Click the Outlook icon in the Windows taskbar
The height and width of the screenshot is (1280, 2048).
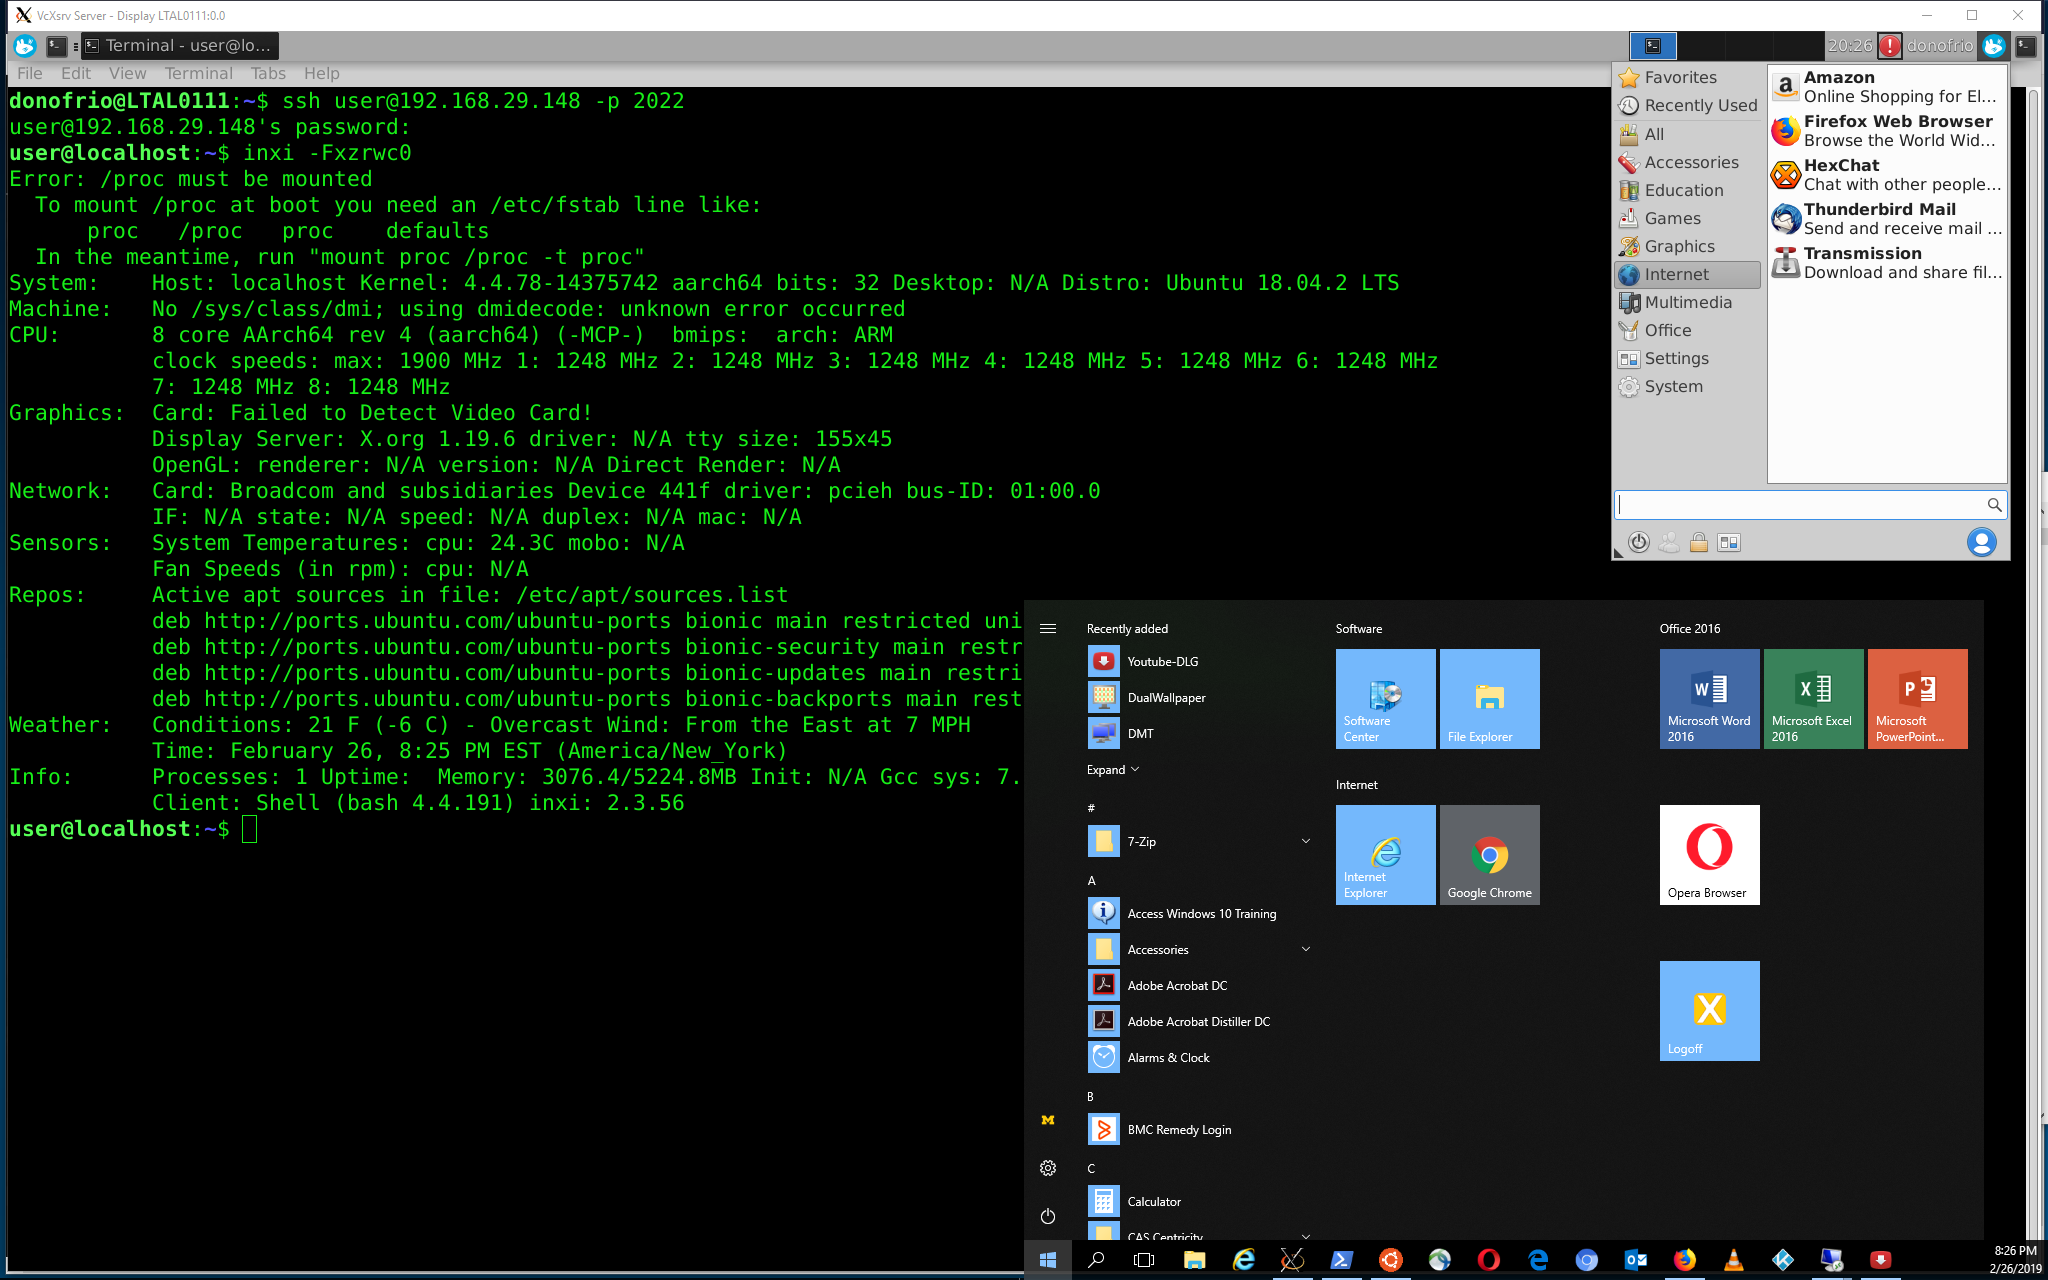[x=1635, y=1260]
